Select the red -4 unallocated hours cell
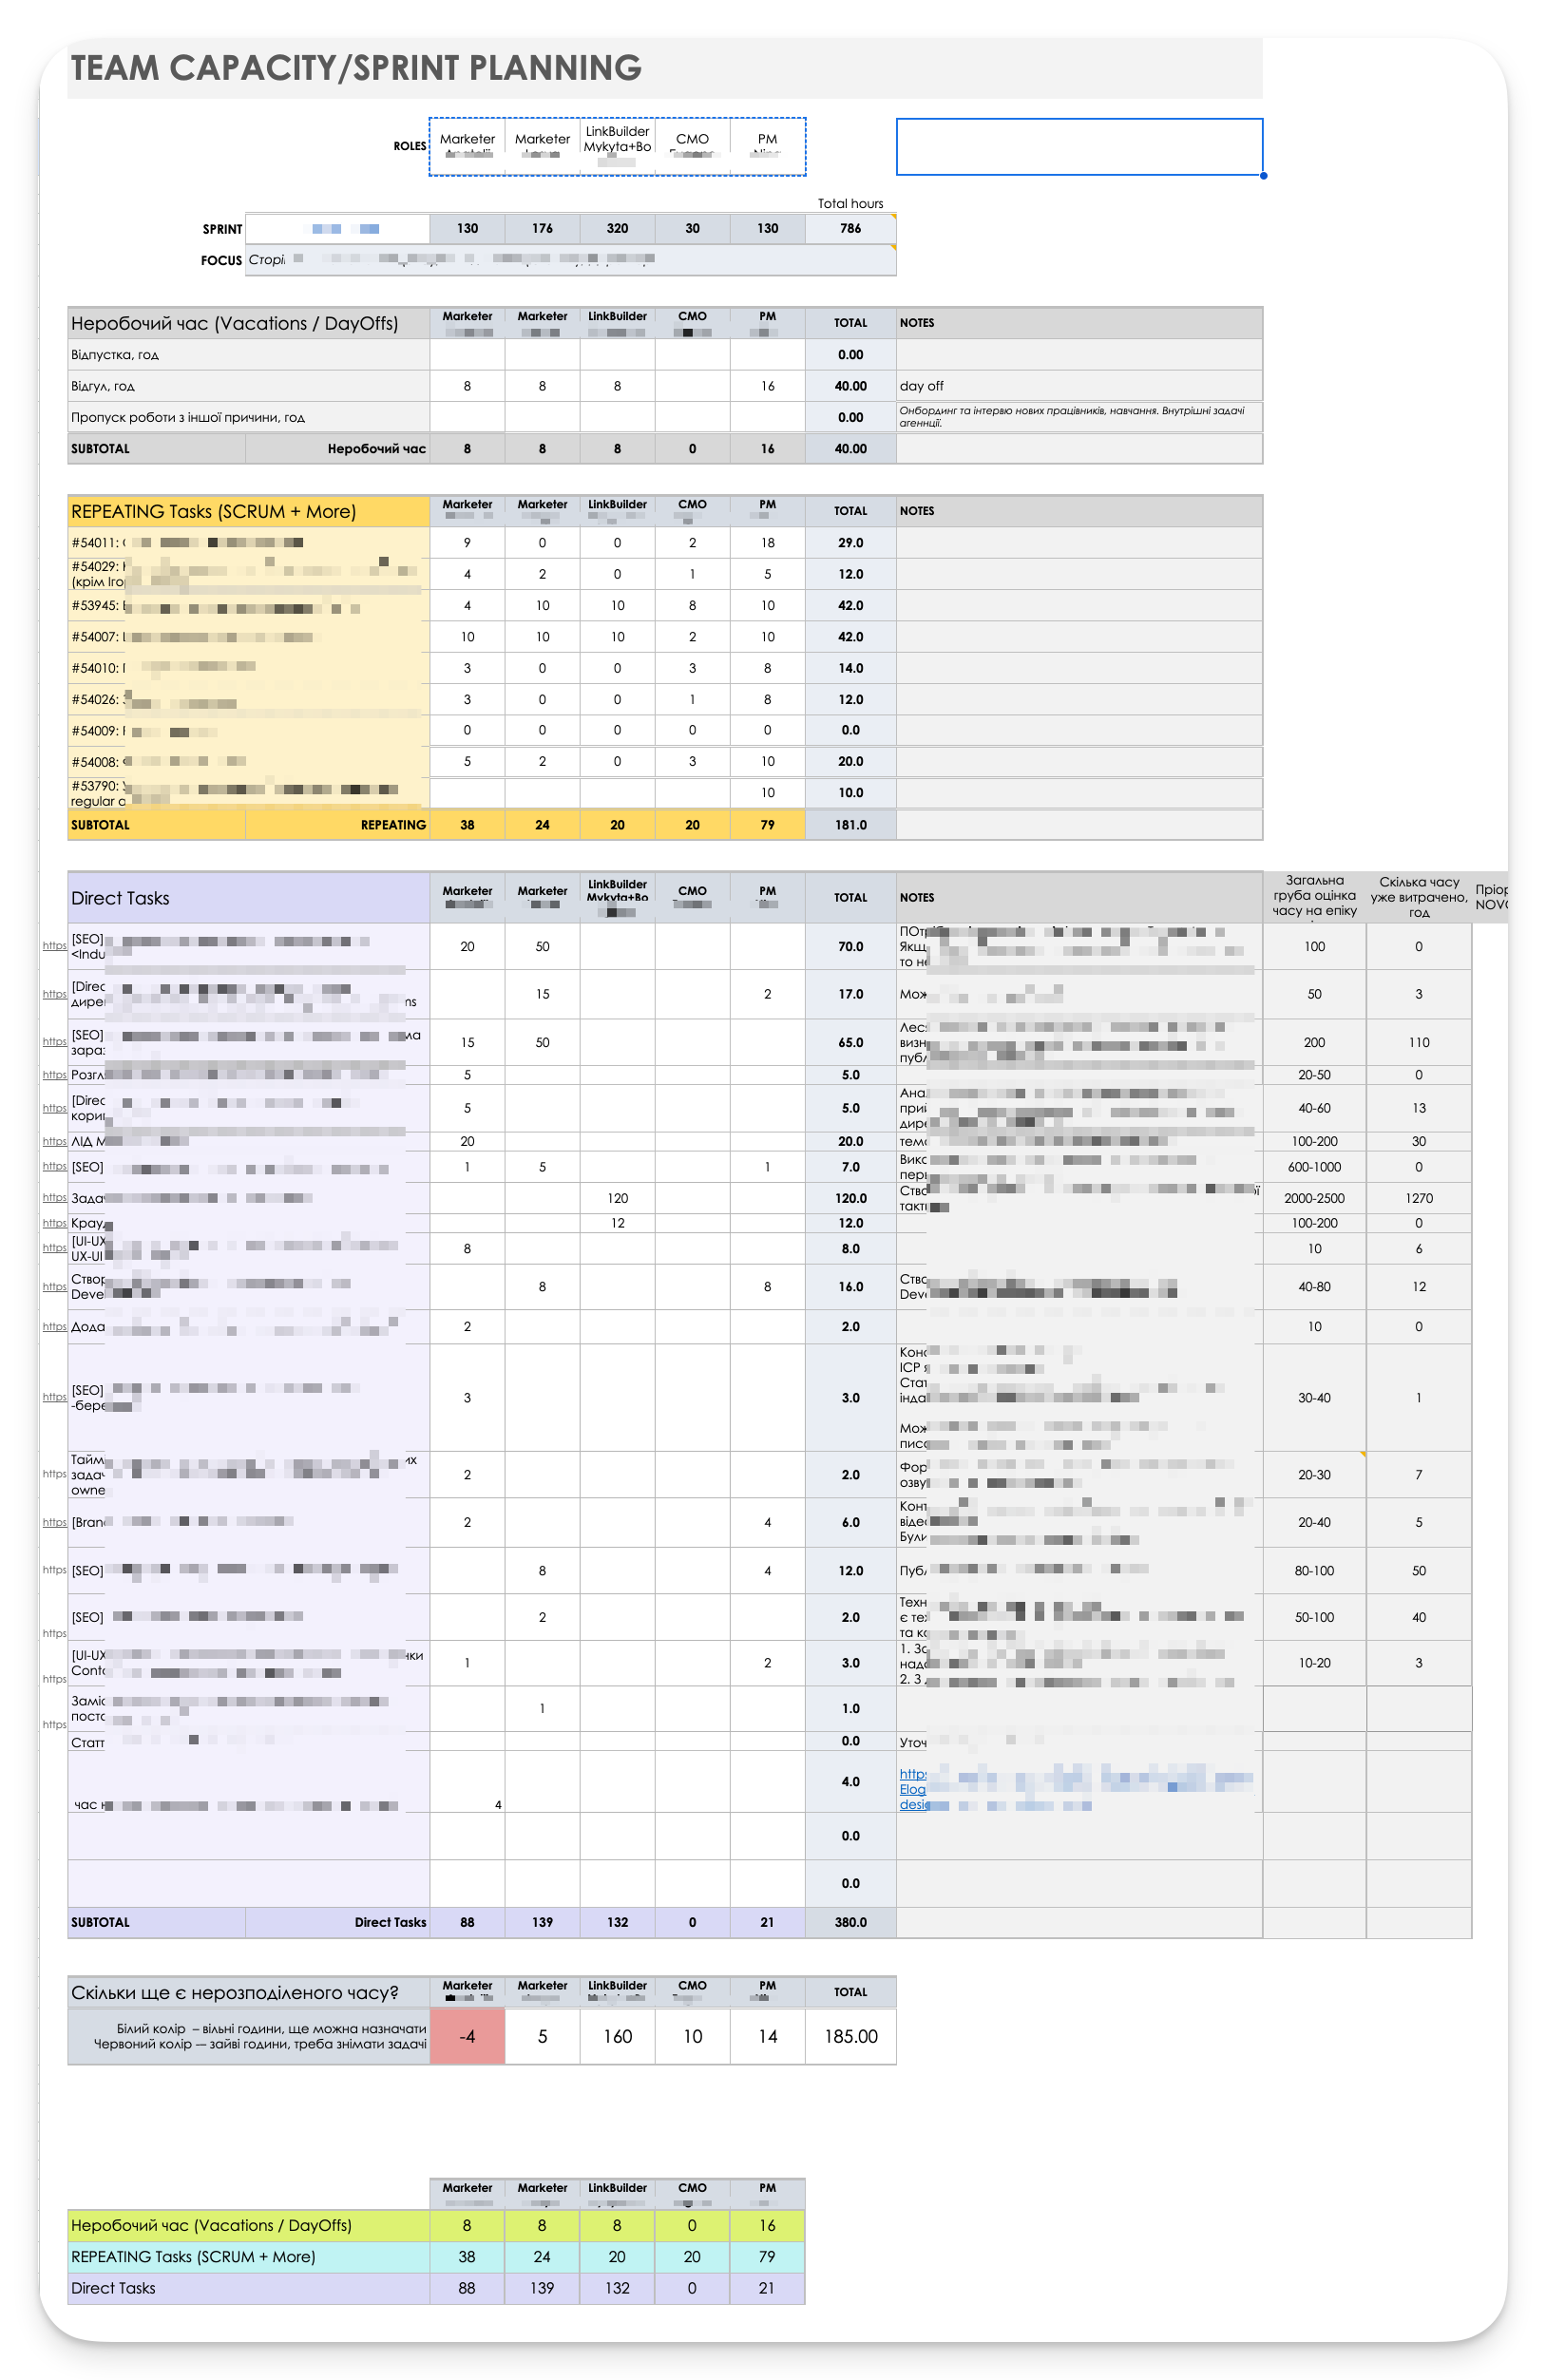The width and height of the screenshot is (1546, 2380). point(467,2037)
